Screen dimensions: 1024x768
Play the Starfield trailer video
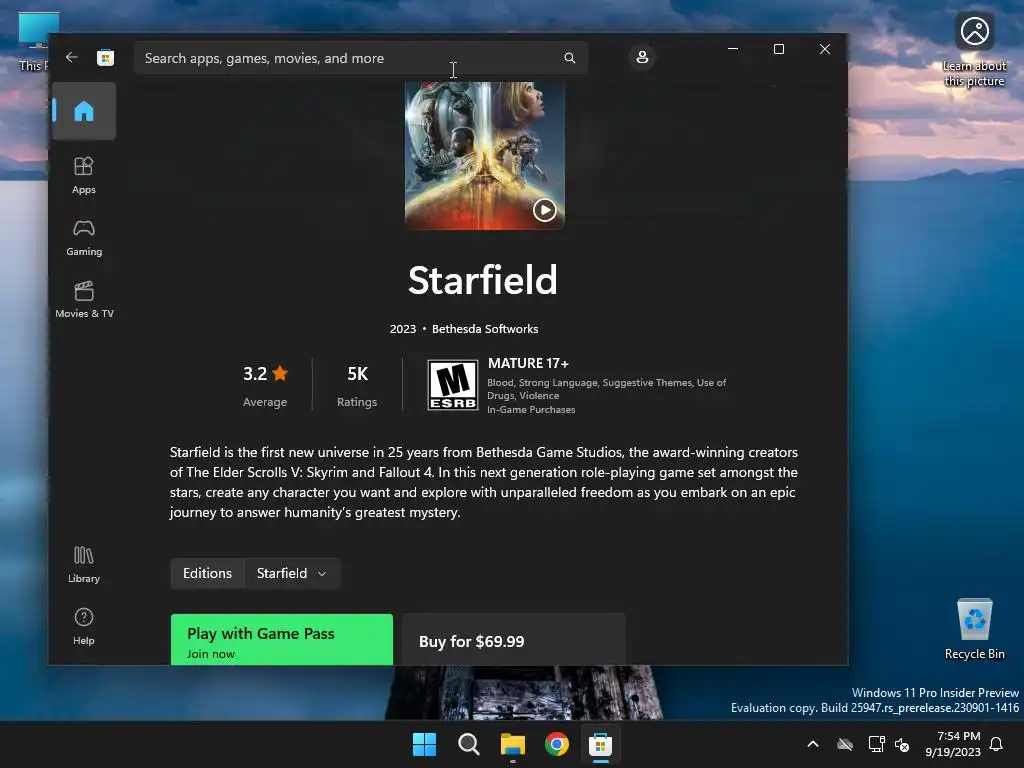pyautogui.click(x=545, y=210)
